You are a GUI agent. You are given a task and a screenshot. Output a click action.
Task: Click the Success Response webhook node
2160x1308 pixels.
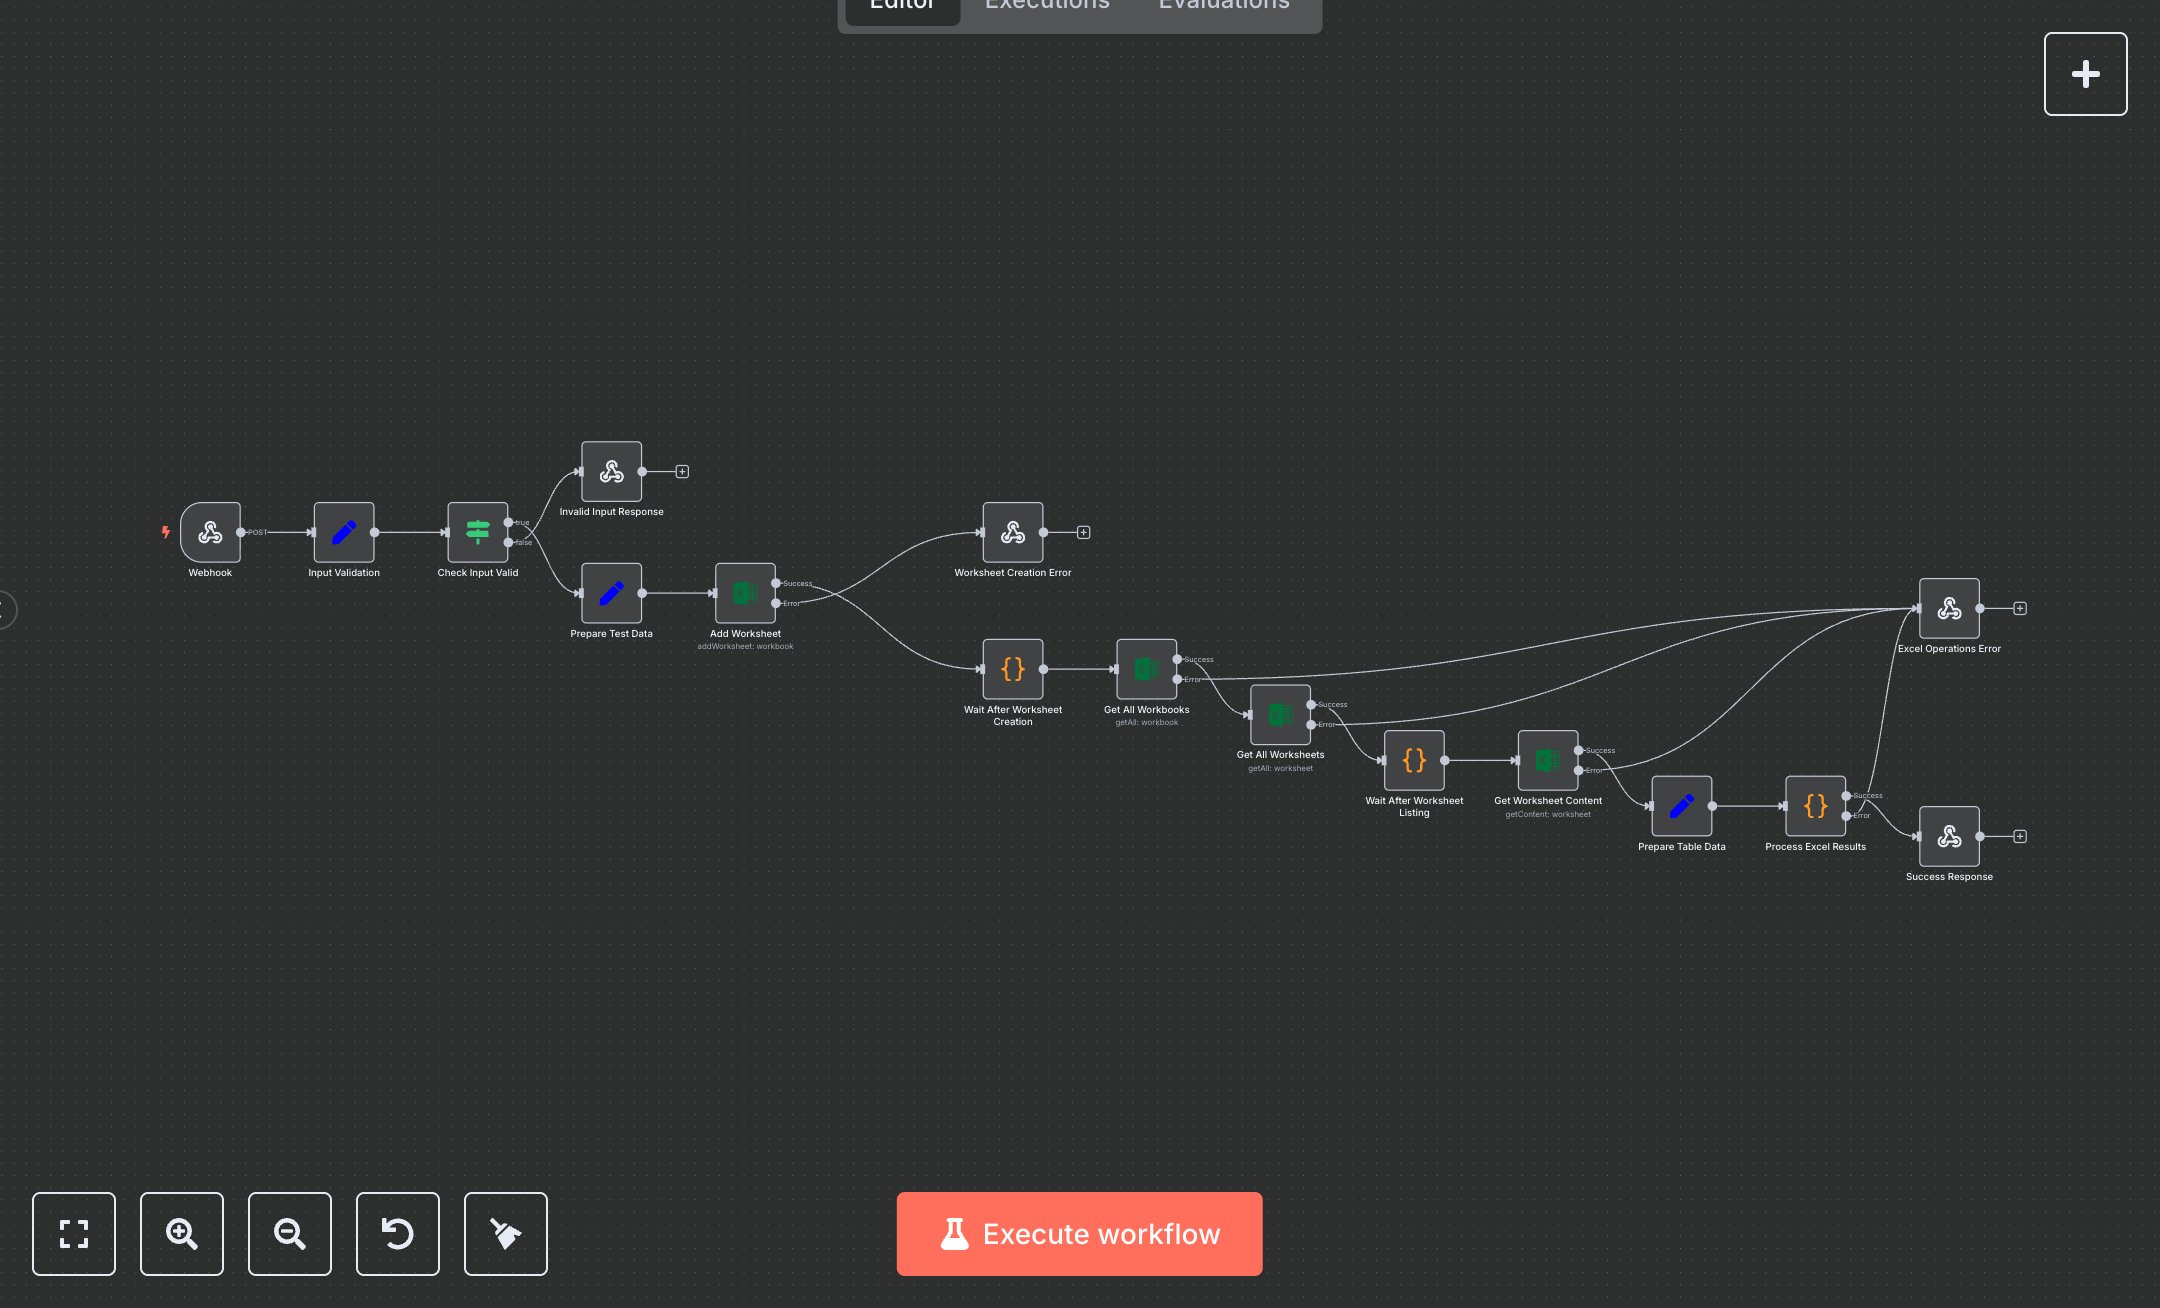click(x=1949, y=836)
